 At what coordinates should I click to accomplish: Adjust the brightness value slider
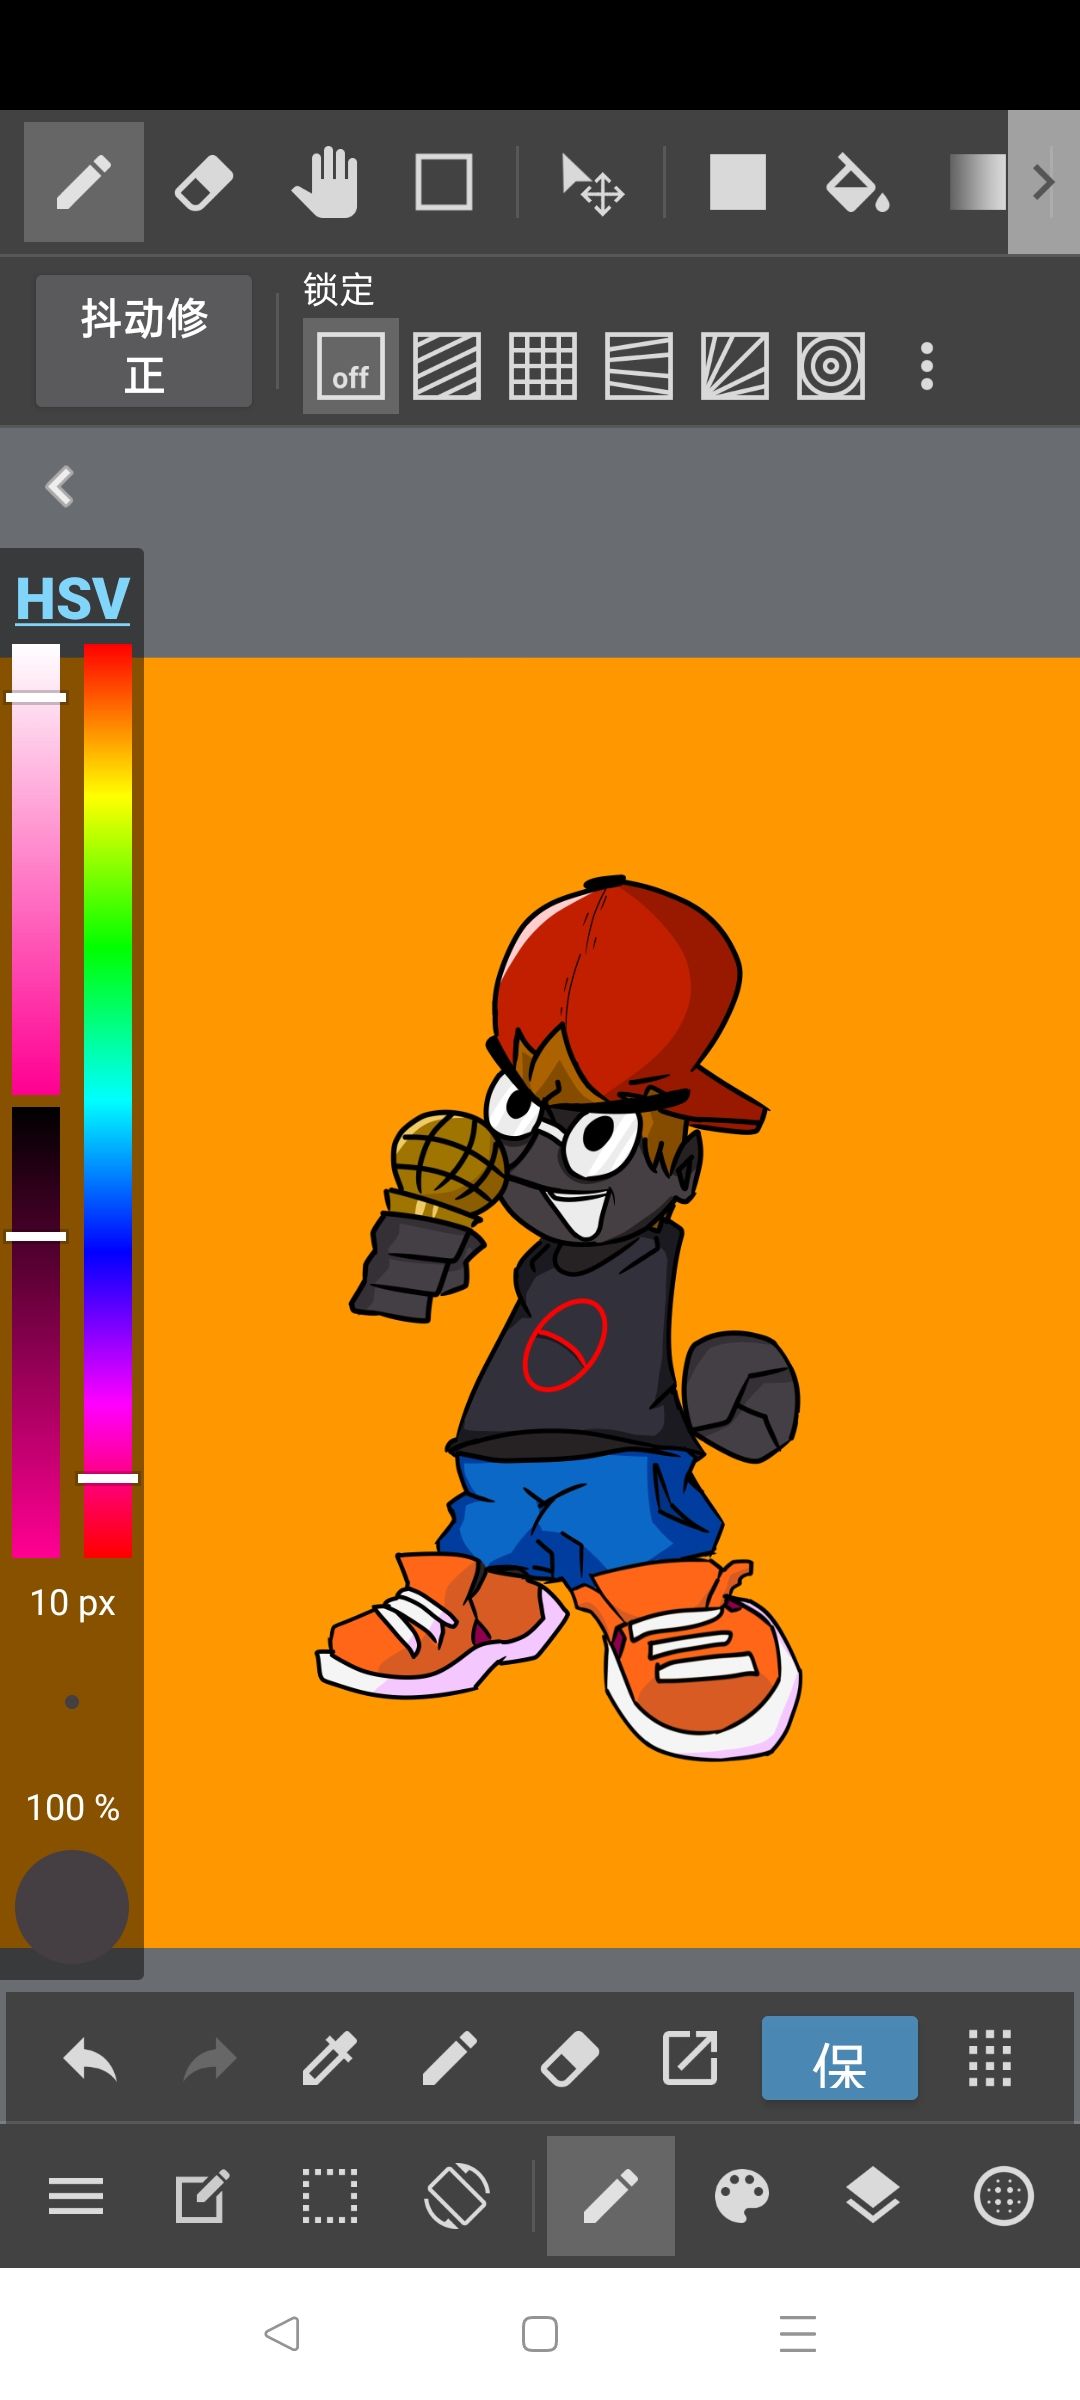[x=36, y=1332]
